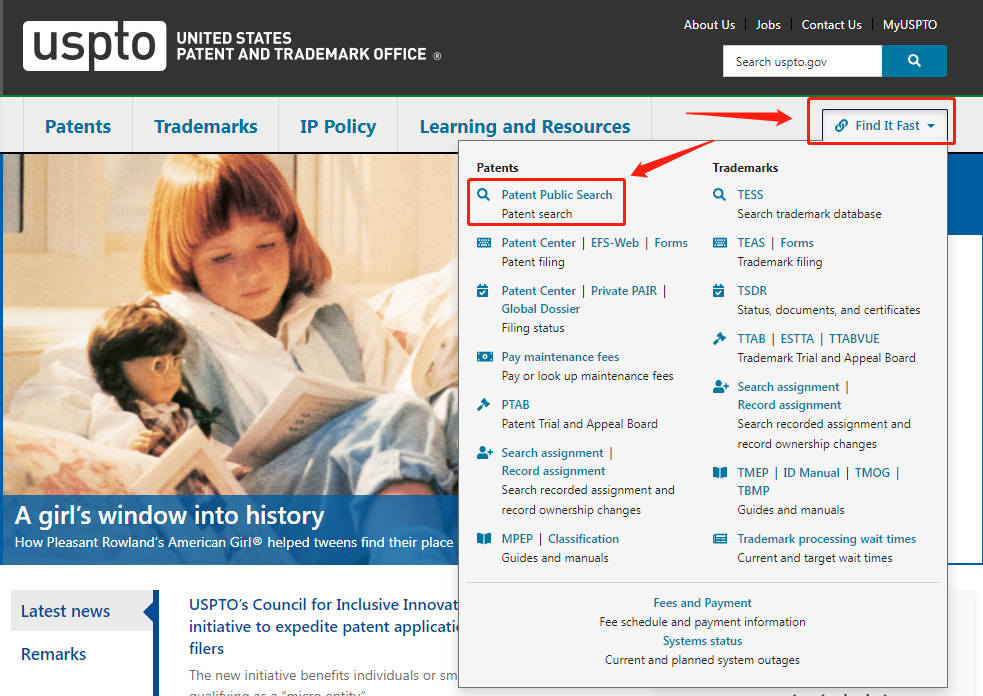Click the list icon by Trademark processing wait times
The height and width of the screenshot is (696, 983).
click(720, 539)
